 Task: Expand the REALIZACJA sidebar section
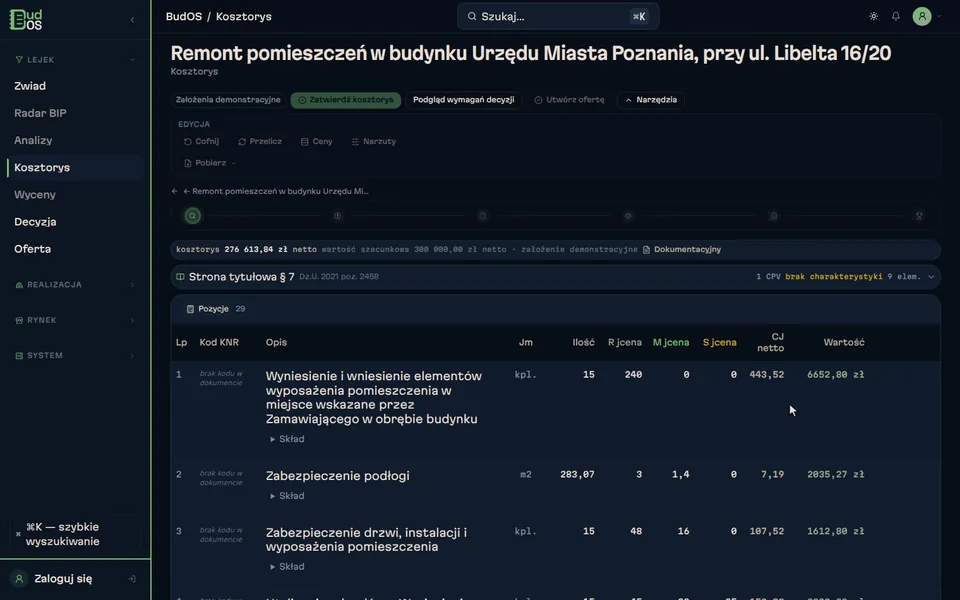[x=74, y=285]
